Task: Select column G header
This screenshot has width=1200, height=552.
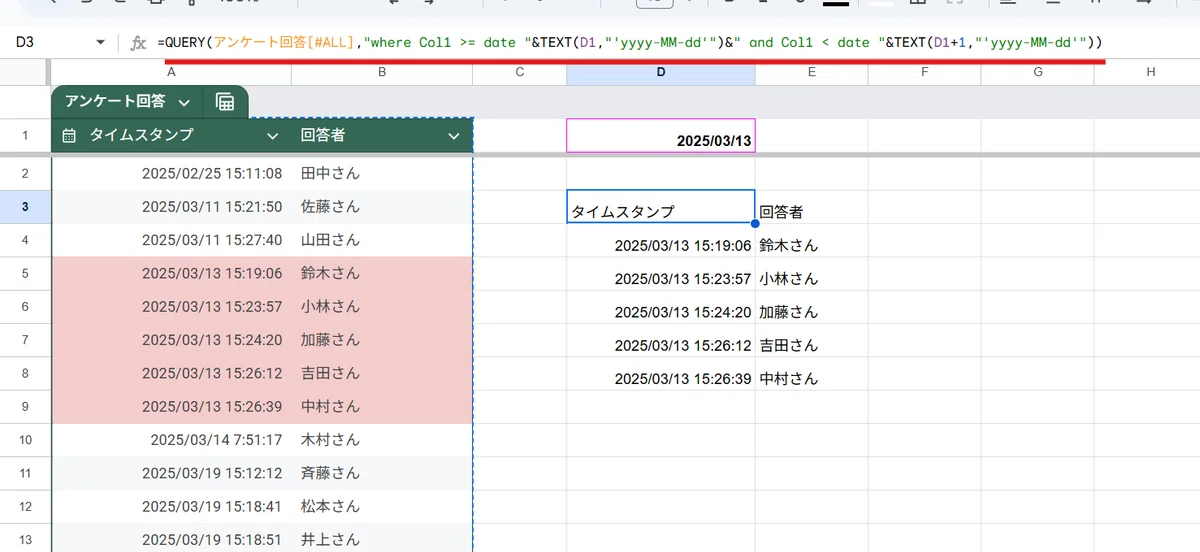Action: (x=1037, y=72)
